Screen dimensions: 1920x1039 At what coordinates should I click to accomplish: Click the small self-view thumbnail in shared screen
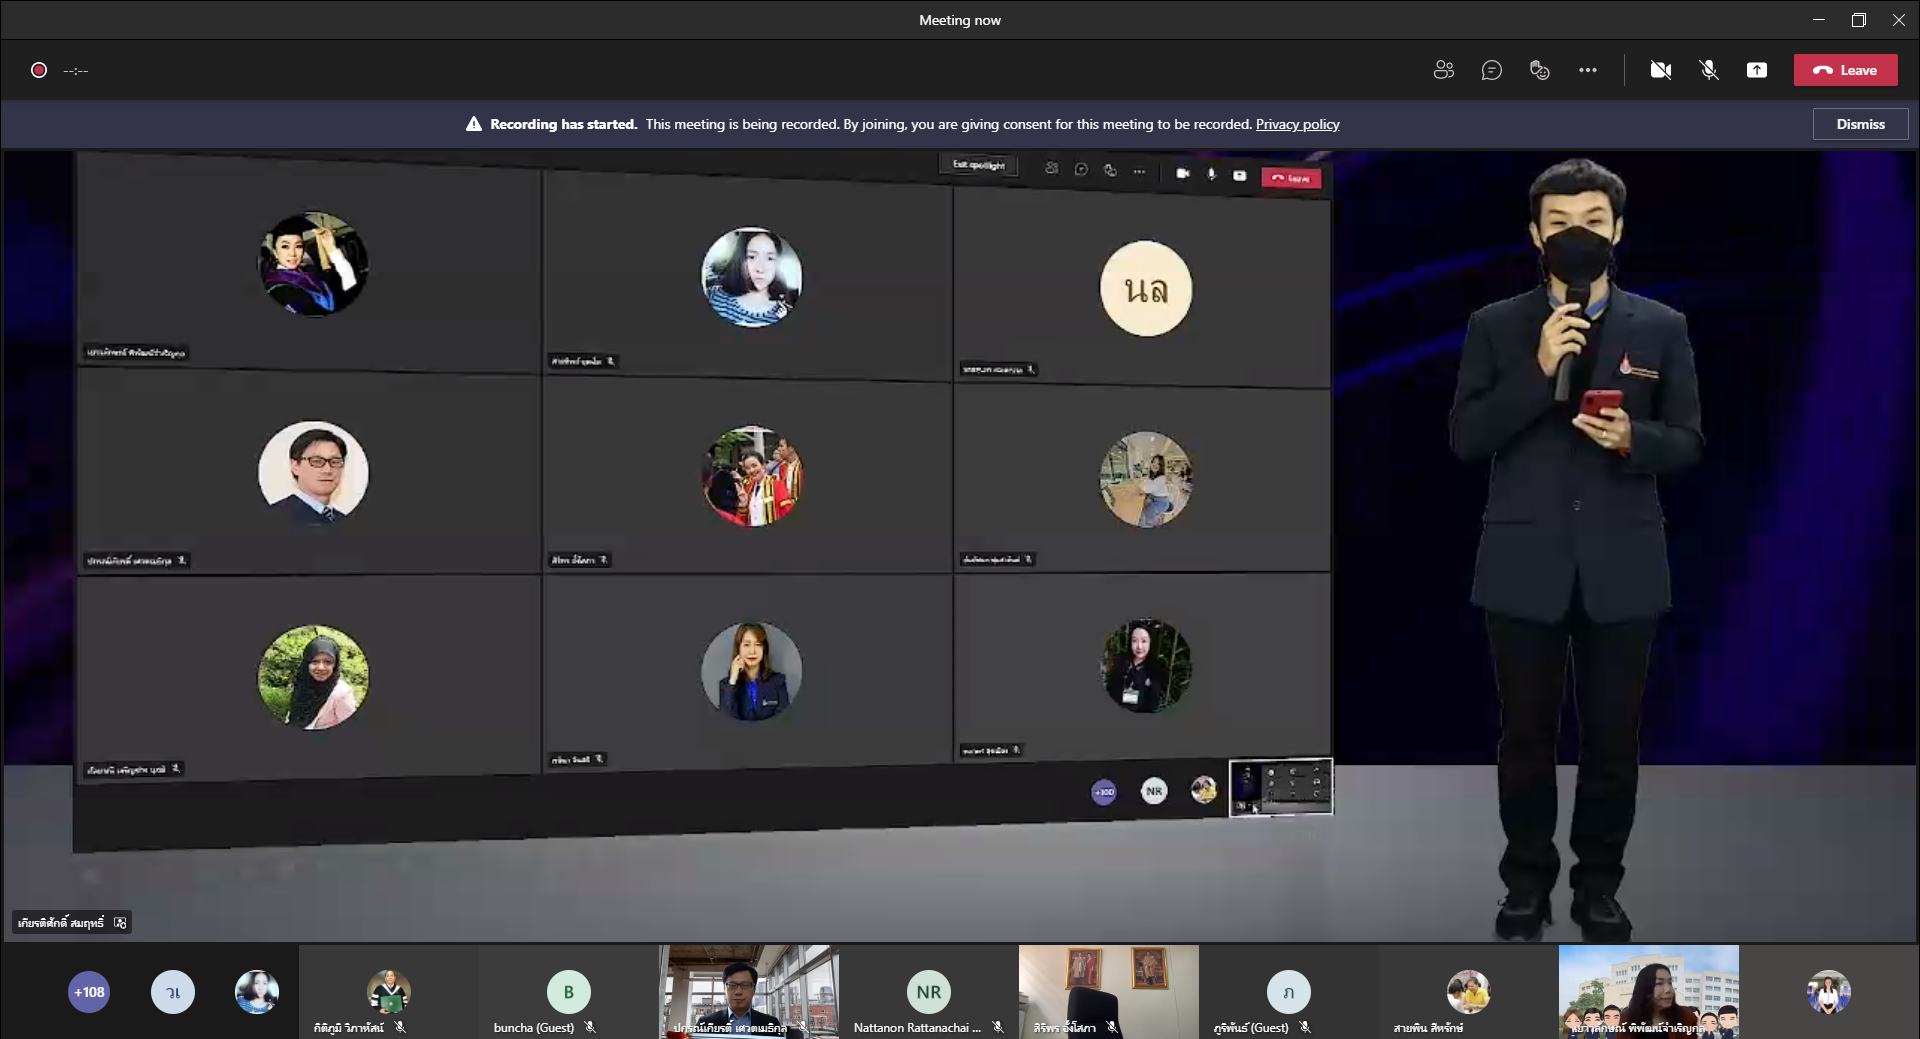(x=1281, y=788)
